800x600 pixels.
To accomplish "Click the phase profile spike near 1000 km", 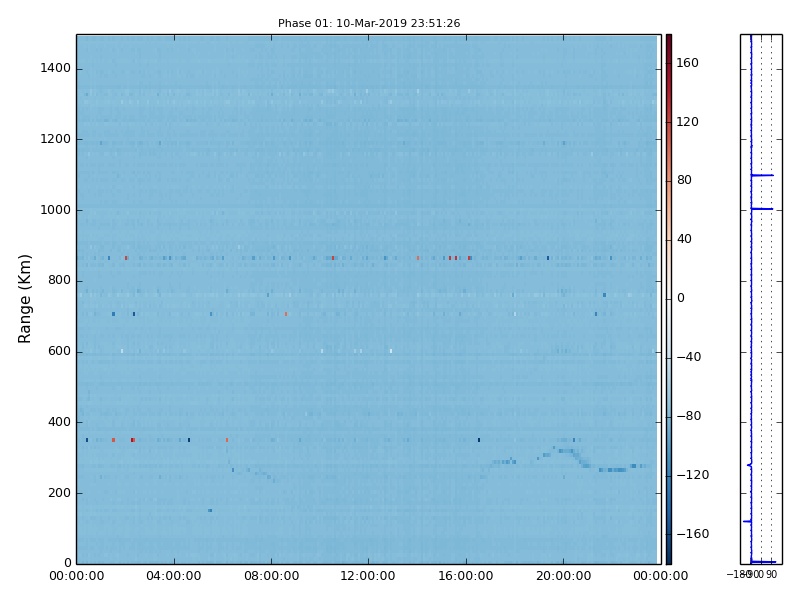I will (x=762, y=209).
